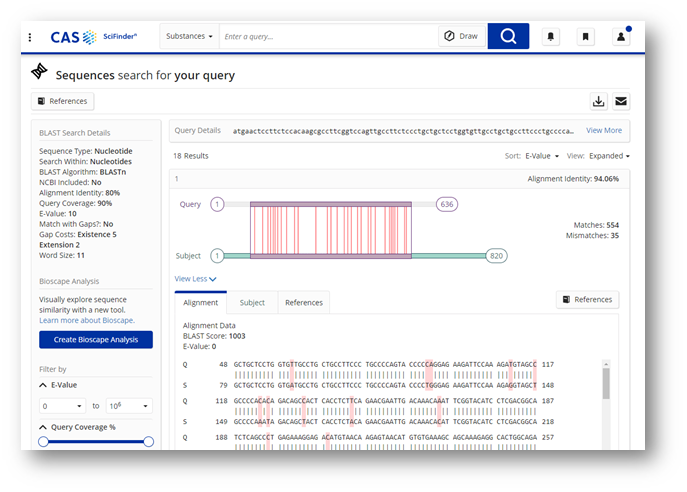Click the Subject end position 820 marker
The image size is (687, 492).
pyautogui.click(x=496, y=256)
